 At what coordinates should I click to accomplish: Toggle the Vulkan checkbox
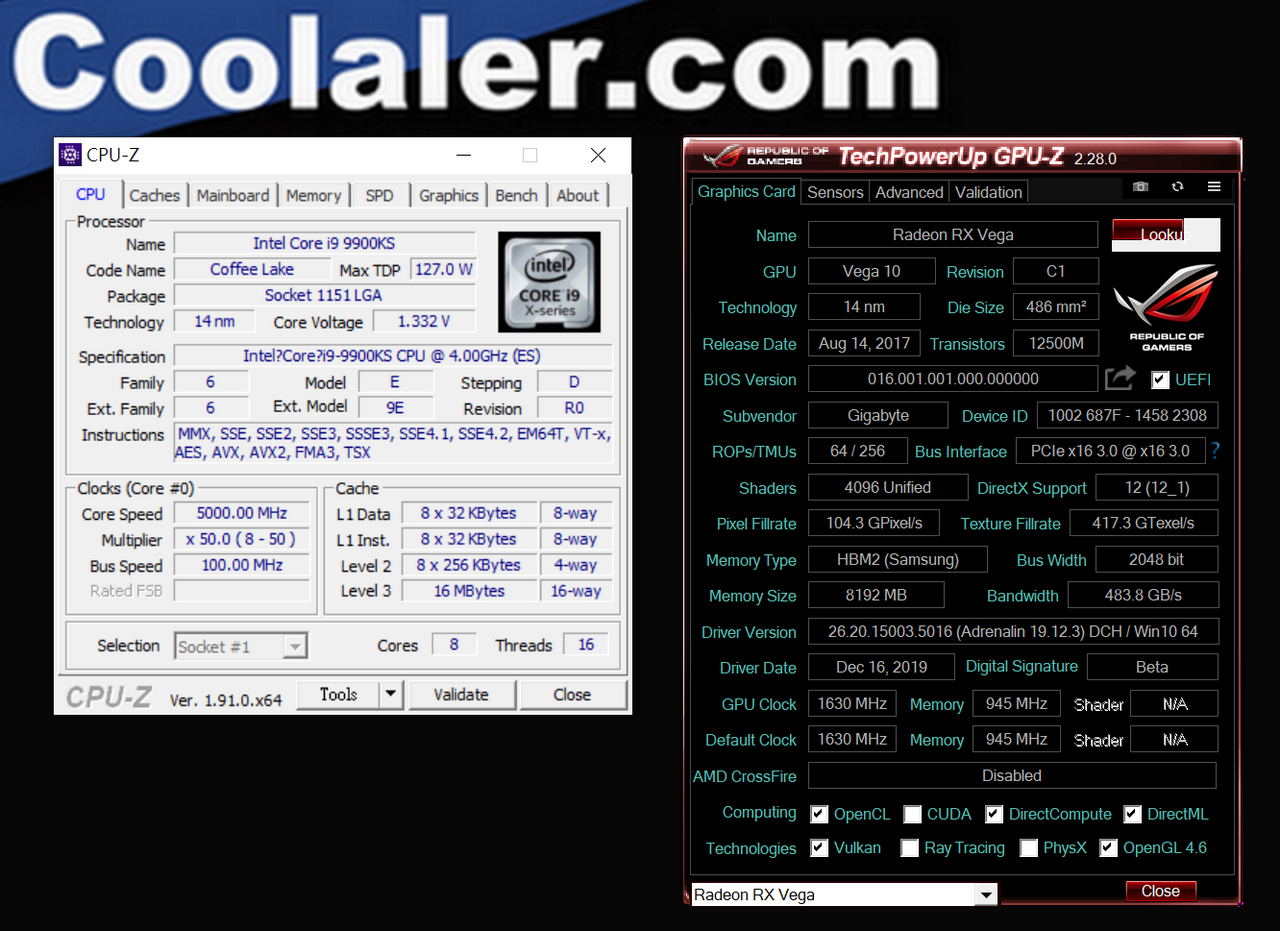pyautogui.click(x=819, y=848)
